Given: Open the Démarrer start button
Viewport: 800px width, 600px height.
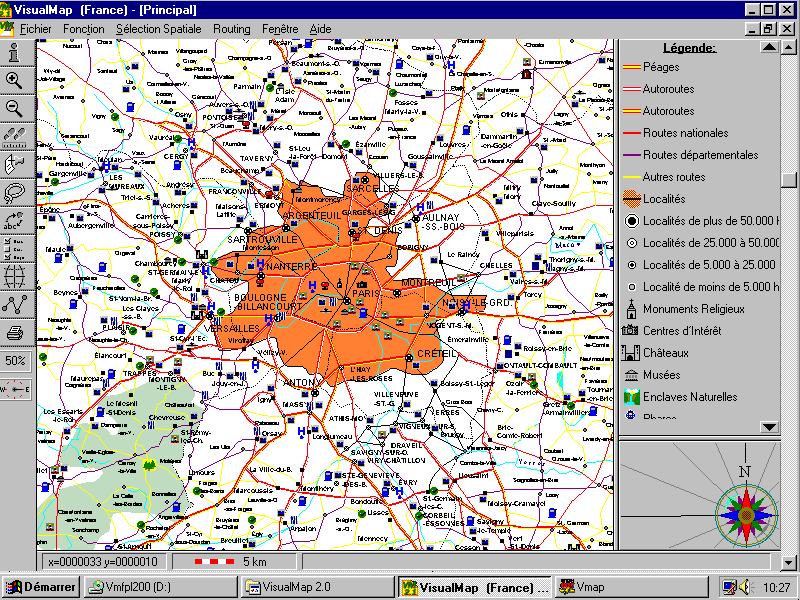Looking at the screenshot, I should click(x=40, y=587).
